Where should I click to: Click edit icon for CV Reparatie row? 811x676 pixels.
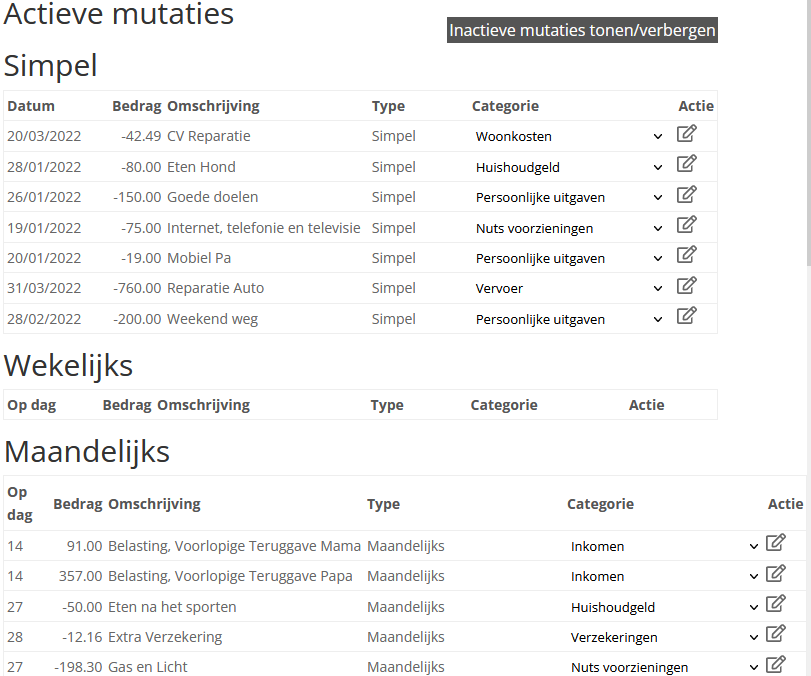(686, 134)
